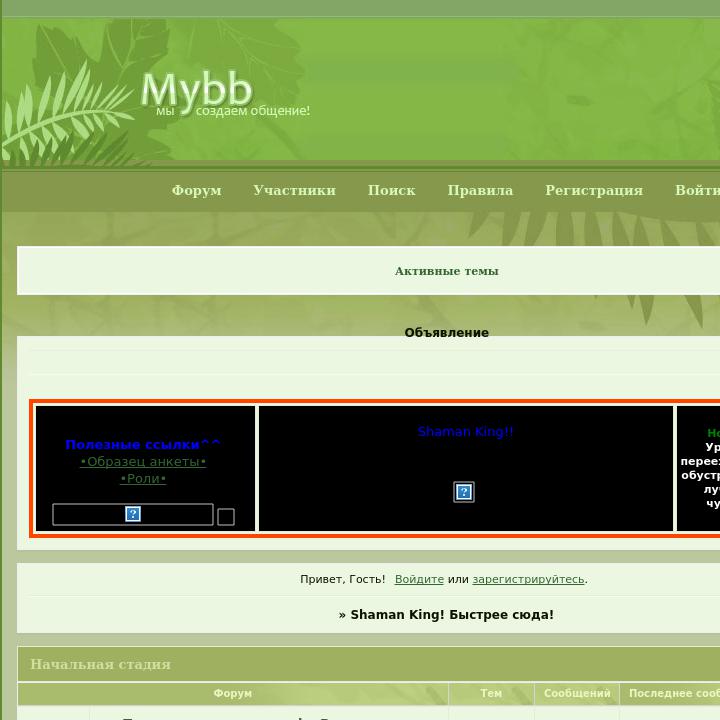Open the Регистрация menu item
Screen dimensions: 720x720
point(594,190)
